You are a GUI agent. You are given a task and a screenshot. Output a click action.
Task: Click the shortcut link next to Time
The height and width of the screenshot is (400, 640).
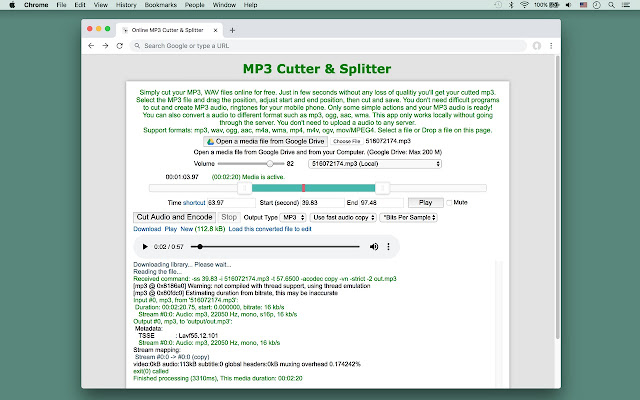tap(194, 203)
